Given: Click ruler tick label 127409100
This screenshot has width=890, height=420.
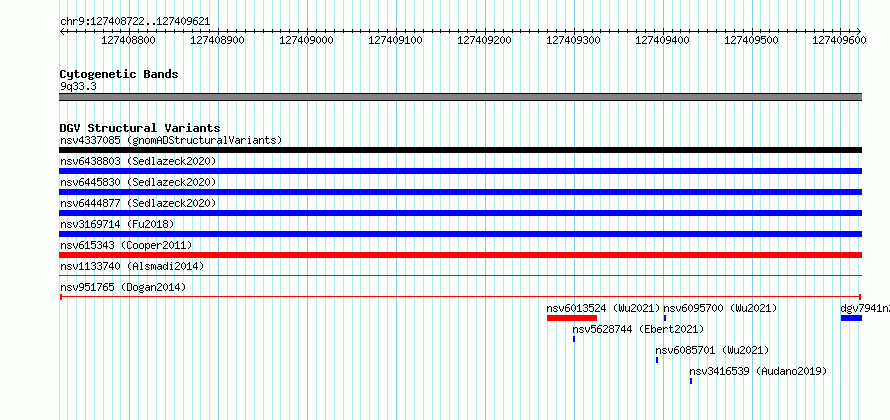Looking at the screenshot, I should [396, 40].
